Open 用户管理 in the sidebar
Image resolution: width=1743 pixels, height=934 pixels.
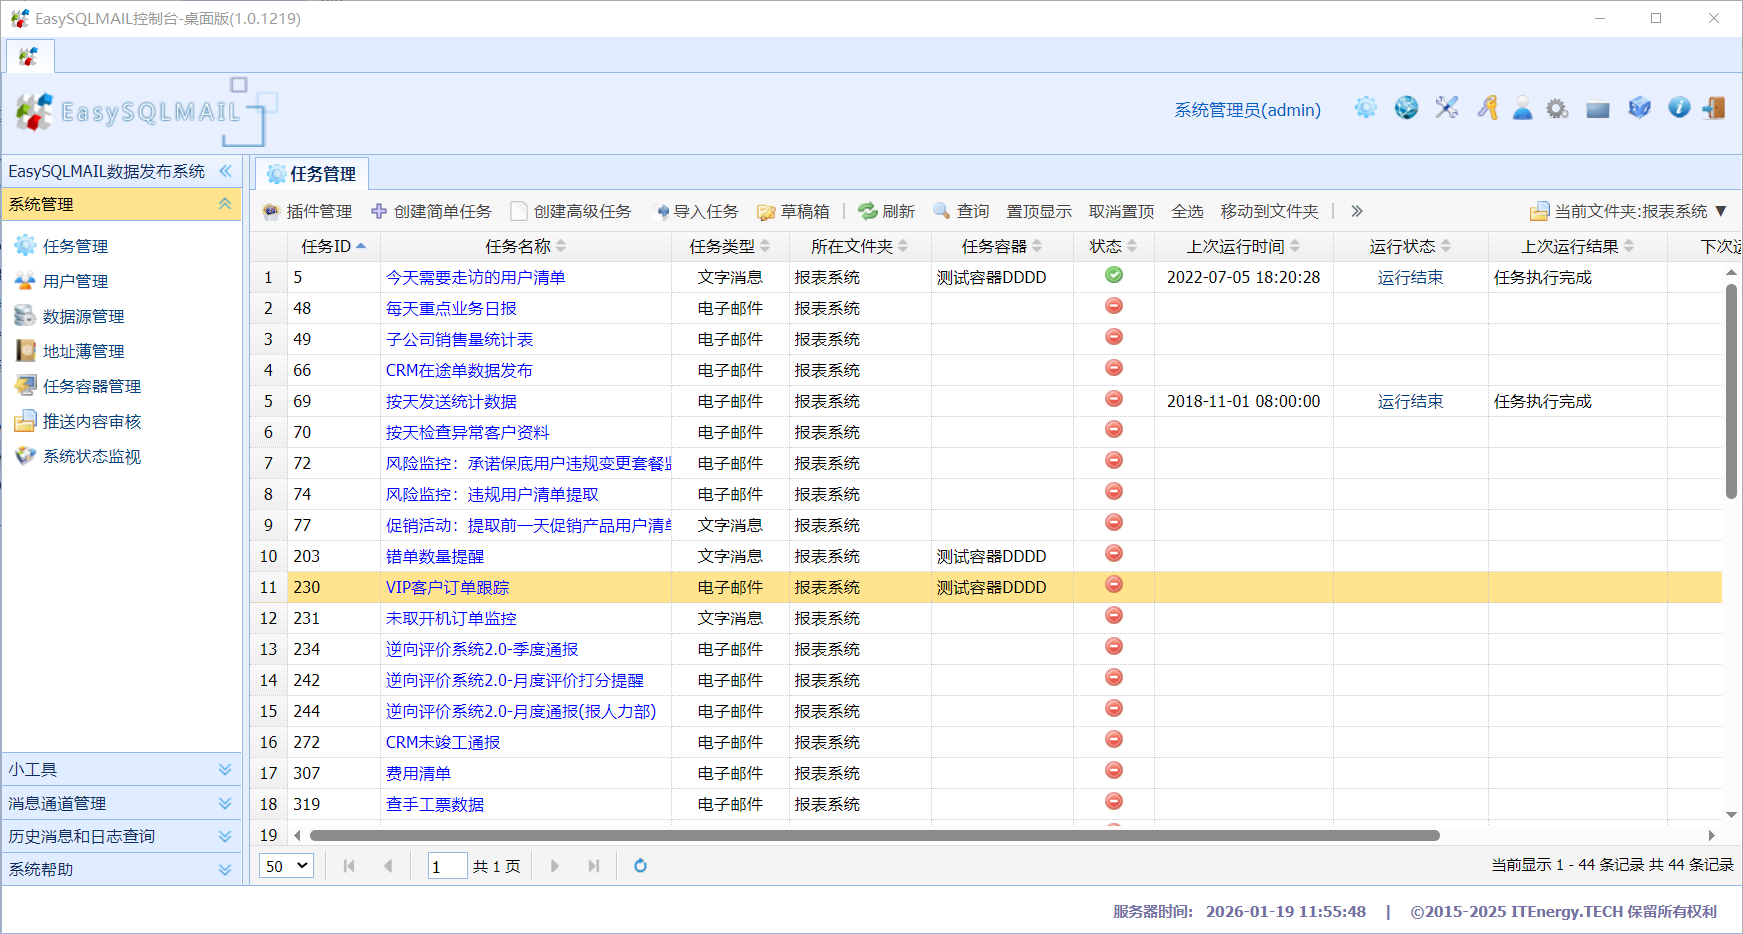point(75,281)
